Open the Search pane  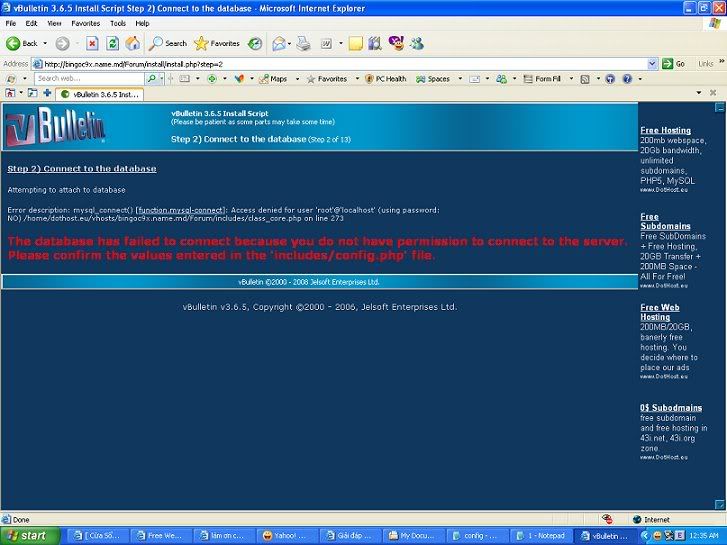pyautogui.click(x=168, y=44)
